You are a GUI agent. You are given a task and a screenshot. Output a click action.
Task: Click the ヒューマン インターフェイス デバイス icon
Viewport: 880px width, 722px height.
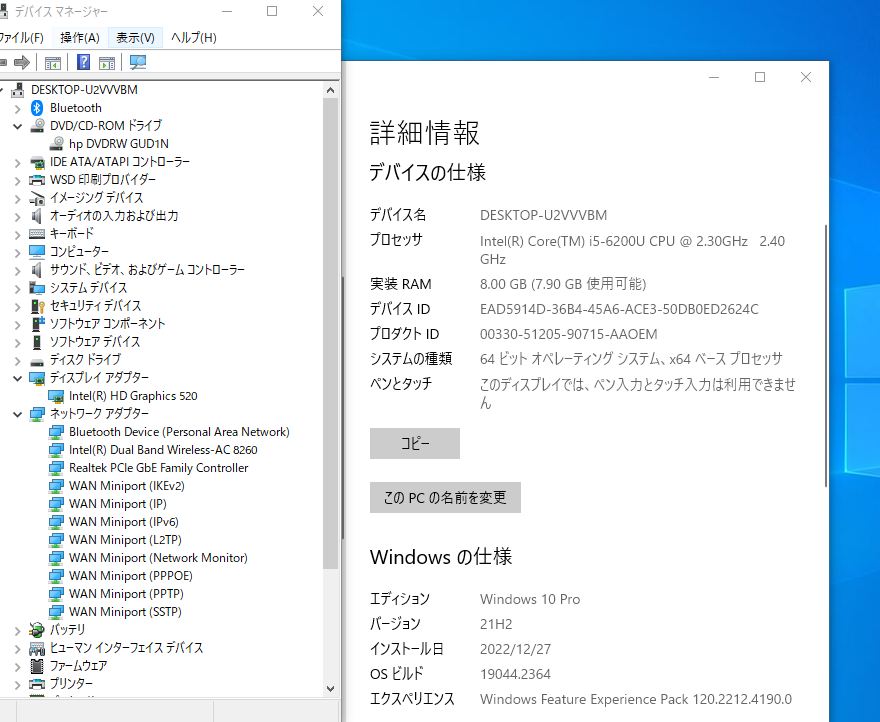pos(37,648)
